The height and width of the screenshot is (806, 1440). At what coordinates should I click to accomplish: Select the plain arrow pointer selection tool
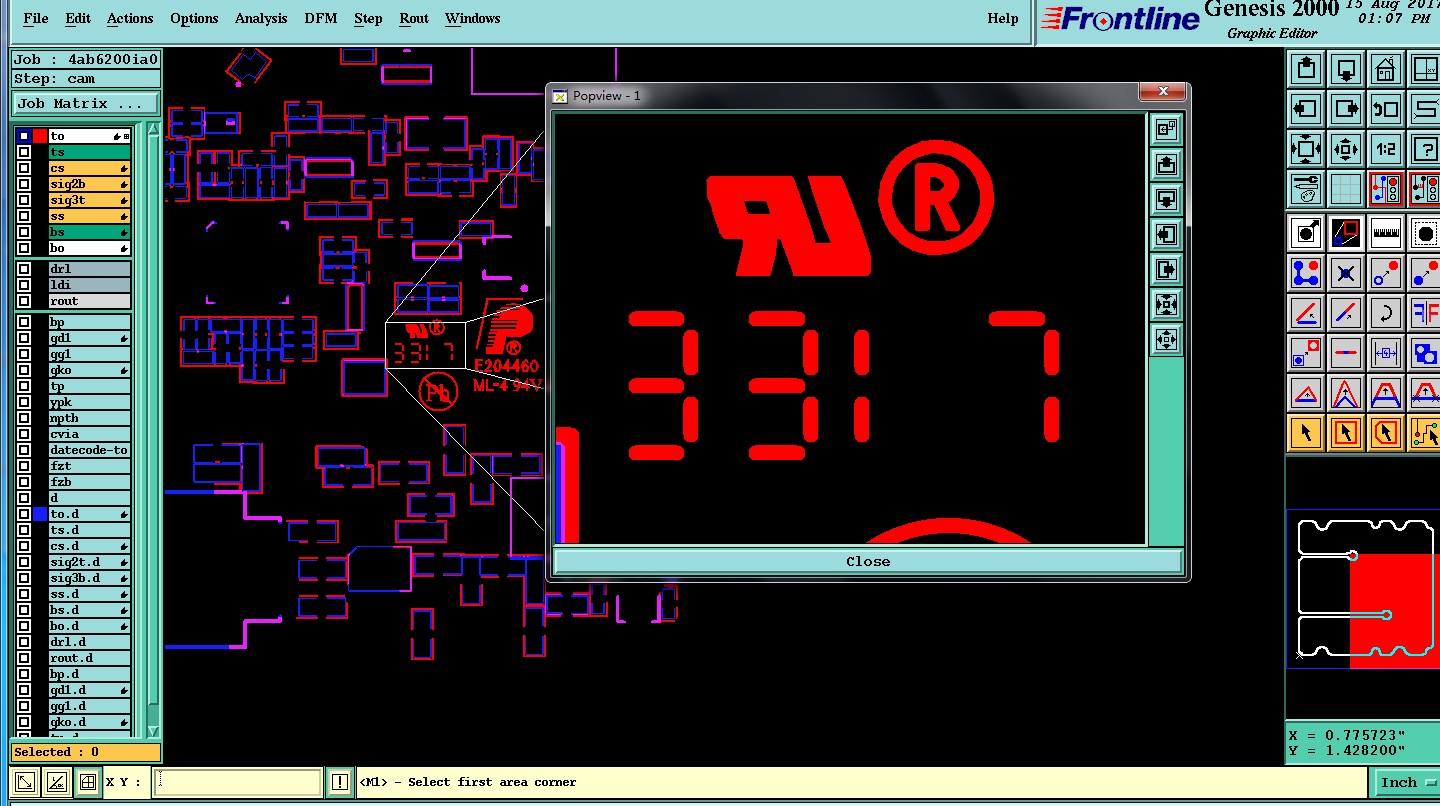coord(1306,433)
